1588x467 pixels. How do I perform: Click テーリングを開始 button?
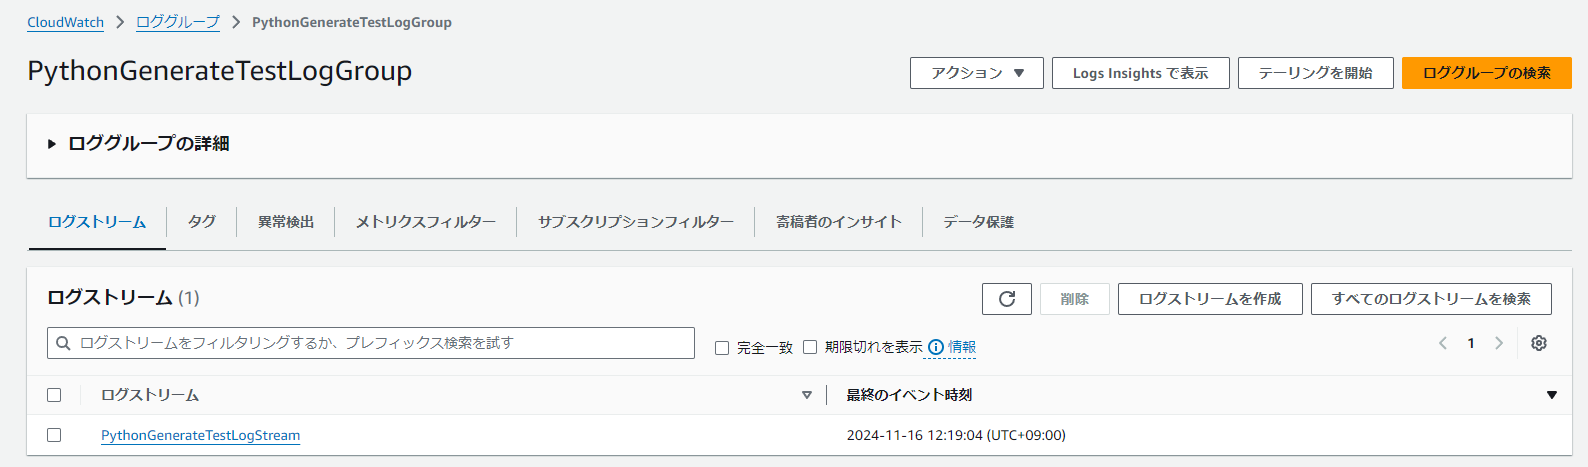1316,73
